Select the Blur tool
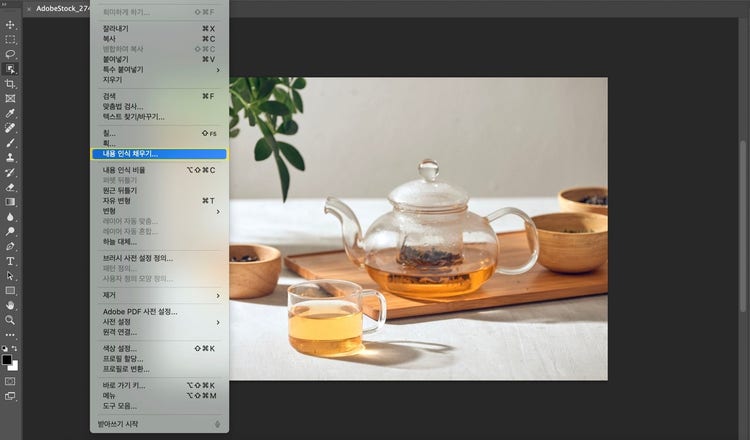Image resolution: width=750 pixels, height=440 pixels. (x=10, y=217)
